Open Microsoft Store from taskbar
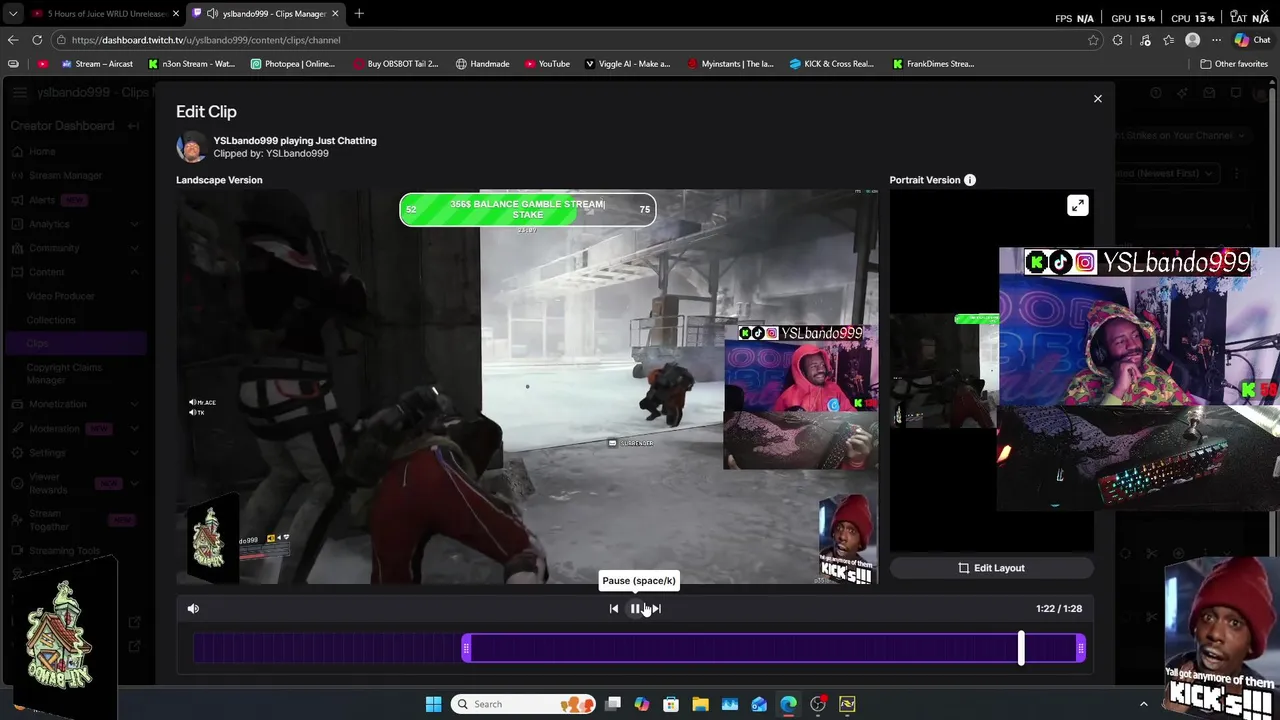Screen dimensions: 1280x720 tap(671, 704)
